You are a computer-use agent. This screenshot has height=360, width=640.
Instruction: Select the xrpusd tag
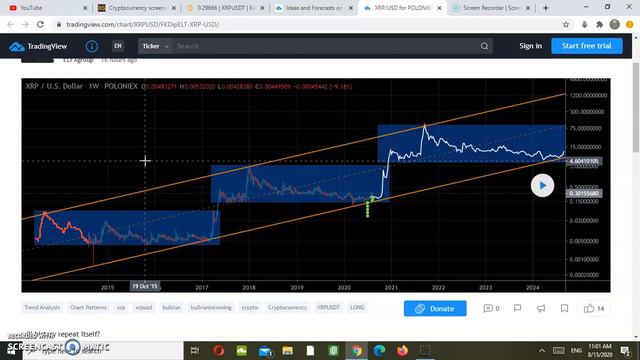(144, 307)
